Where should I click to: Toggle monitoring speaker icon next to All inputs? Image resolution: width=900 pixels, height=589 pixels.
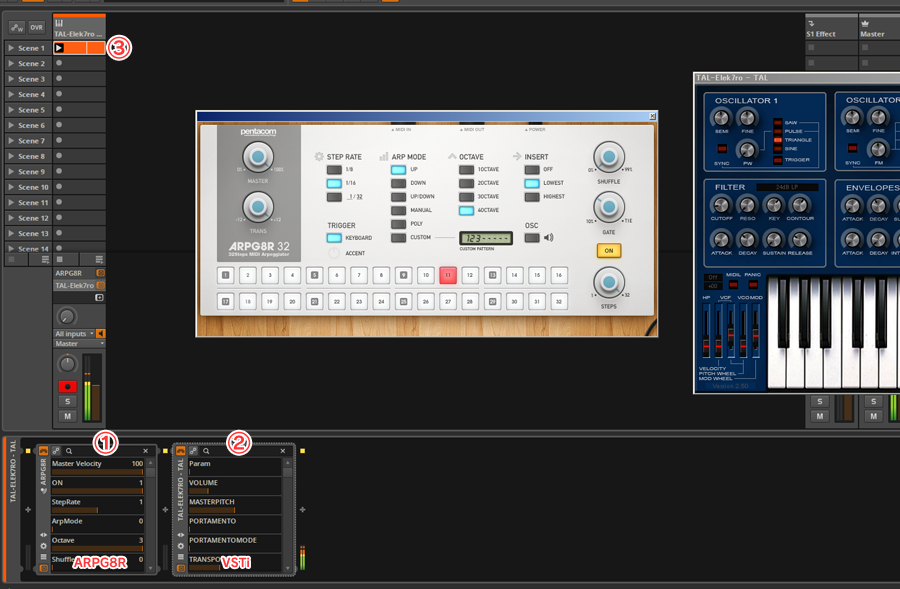[x=100, y=334]
